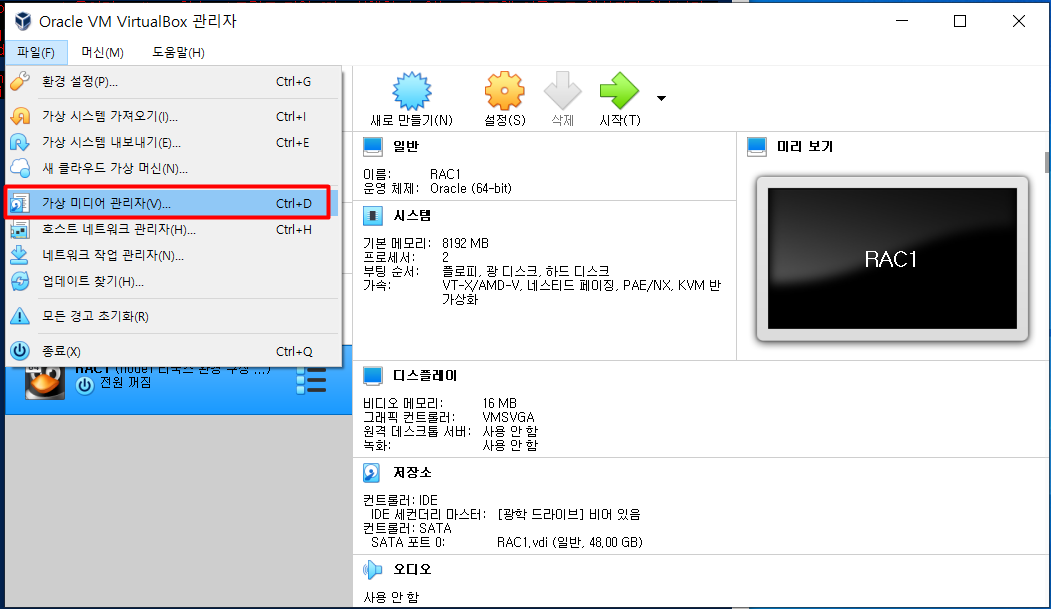Click the 오디오 speaker icon
1051x609 pixels.
click(x=372, y=569)
